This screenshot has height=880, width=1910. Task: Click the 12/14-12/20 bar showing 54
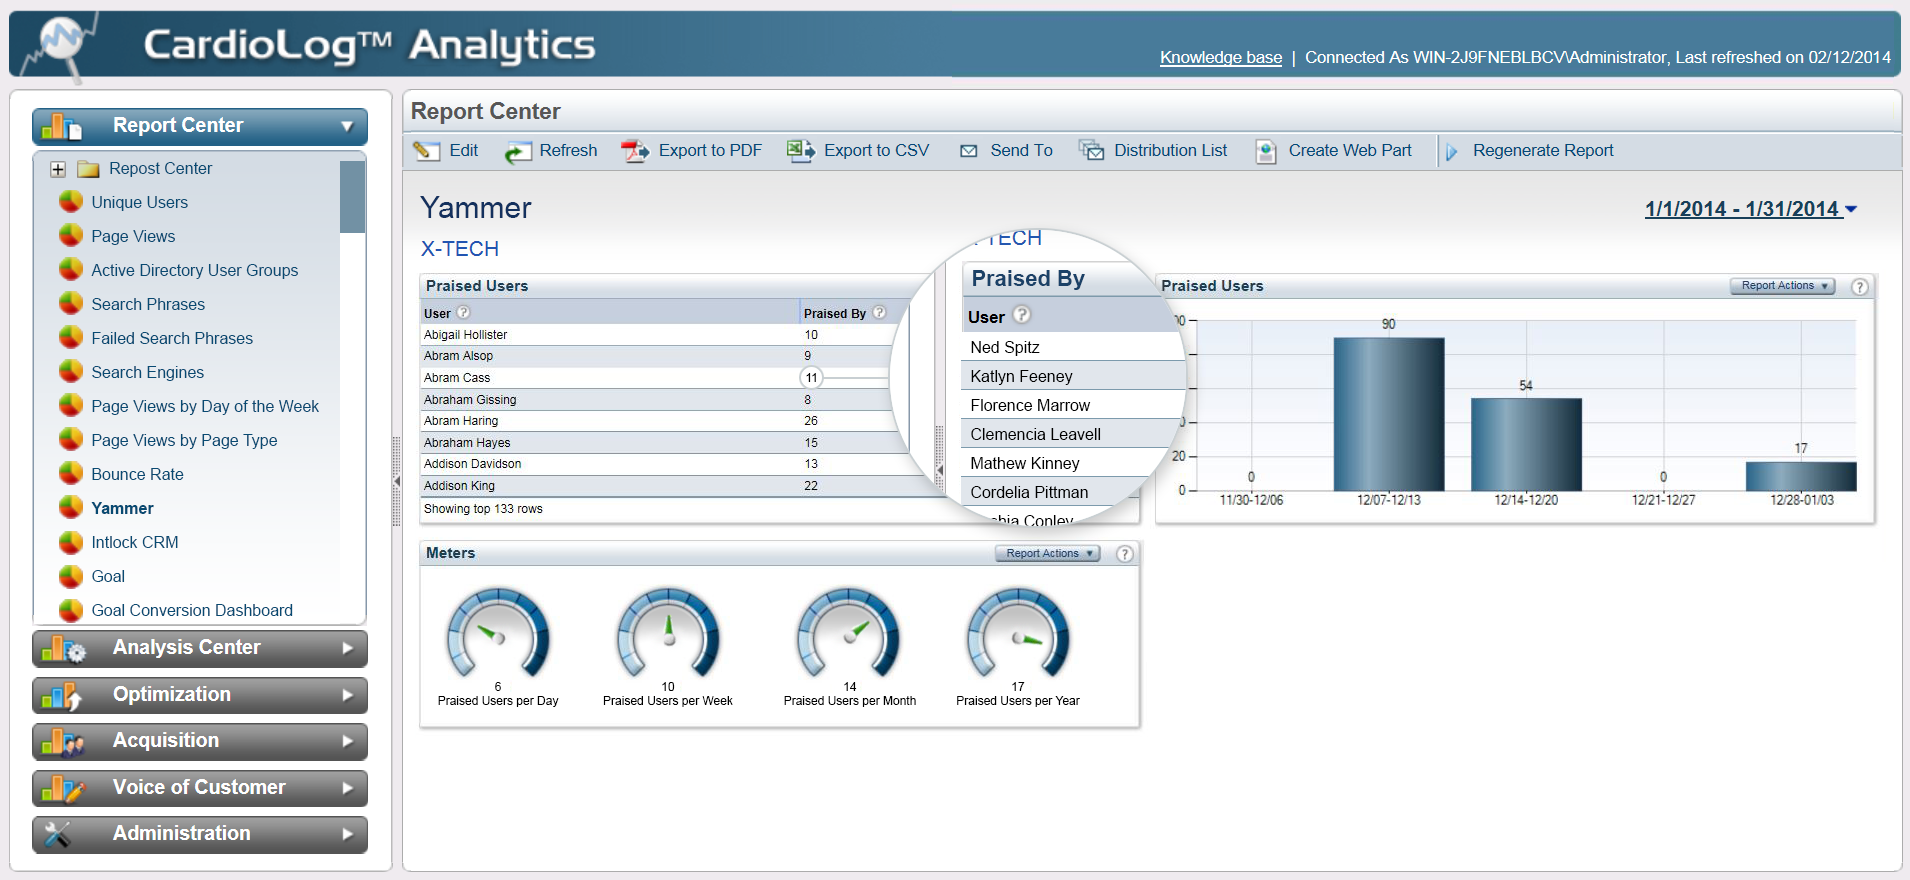(x=1526, y=445)
